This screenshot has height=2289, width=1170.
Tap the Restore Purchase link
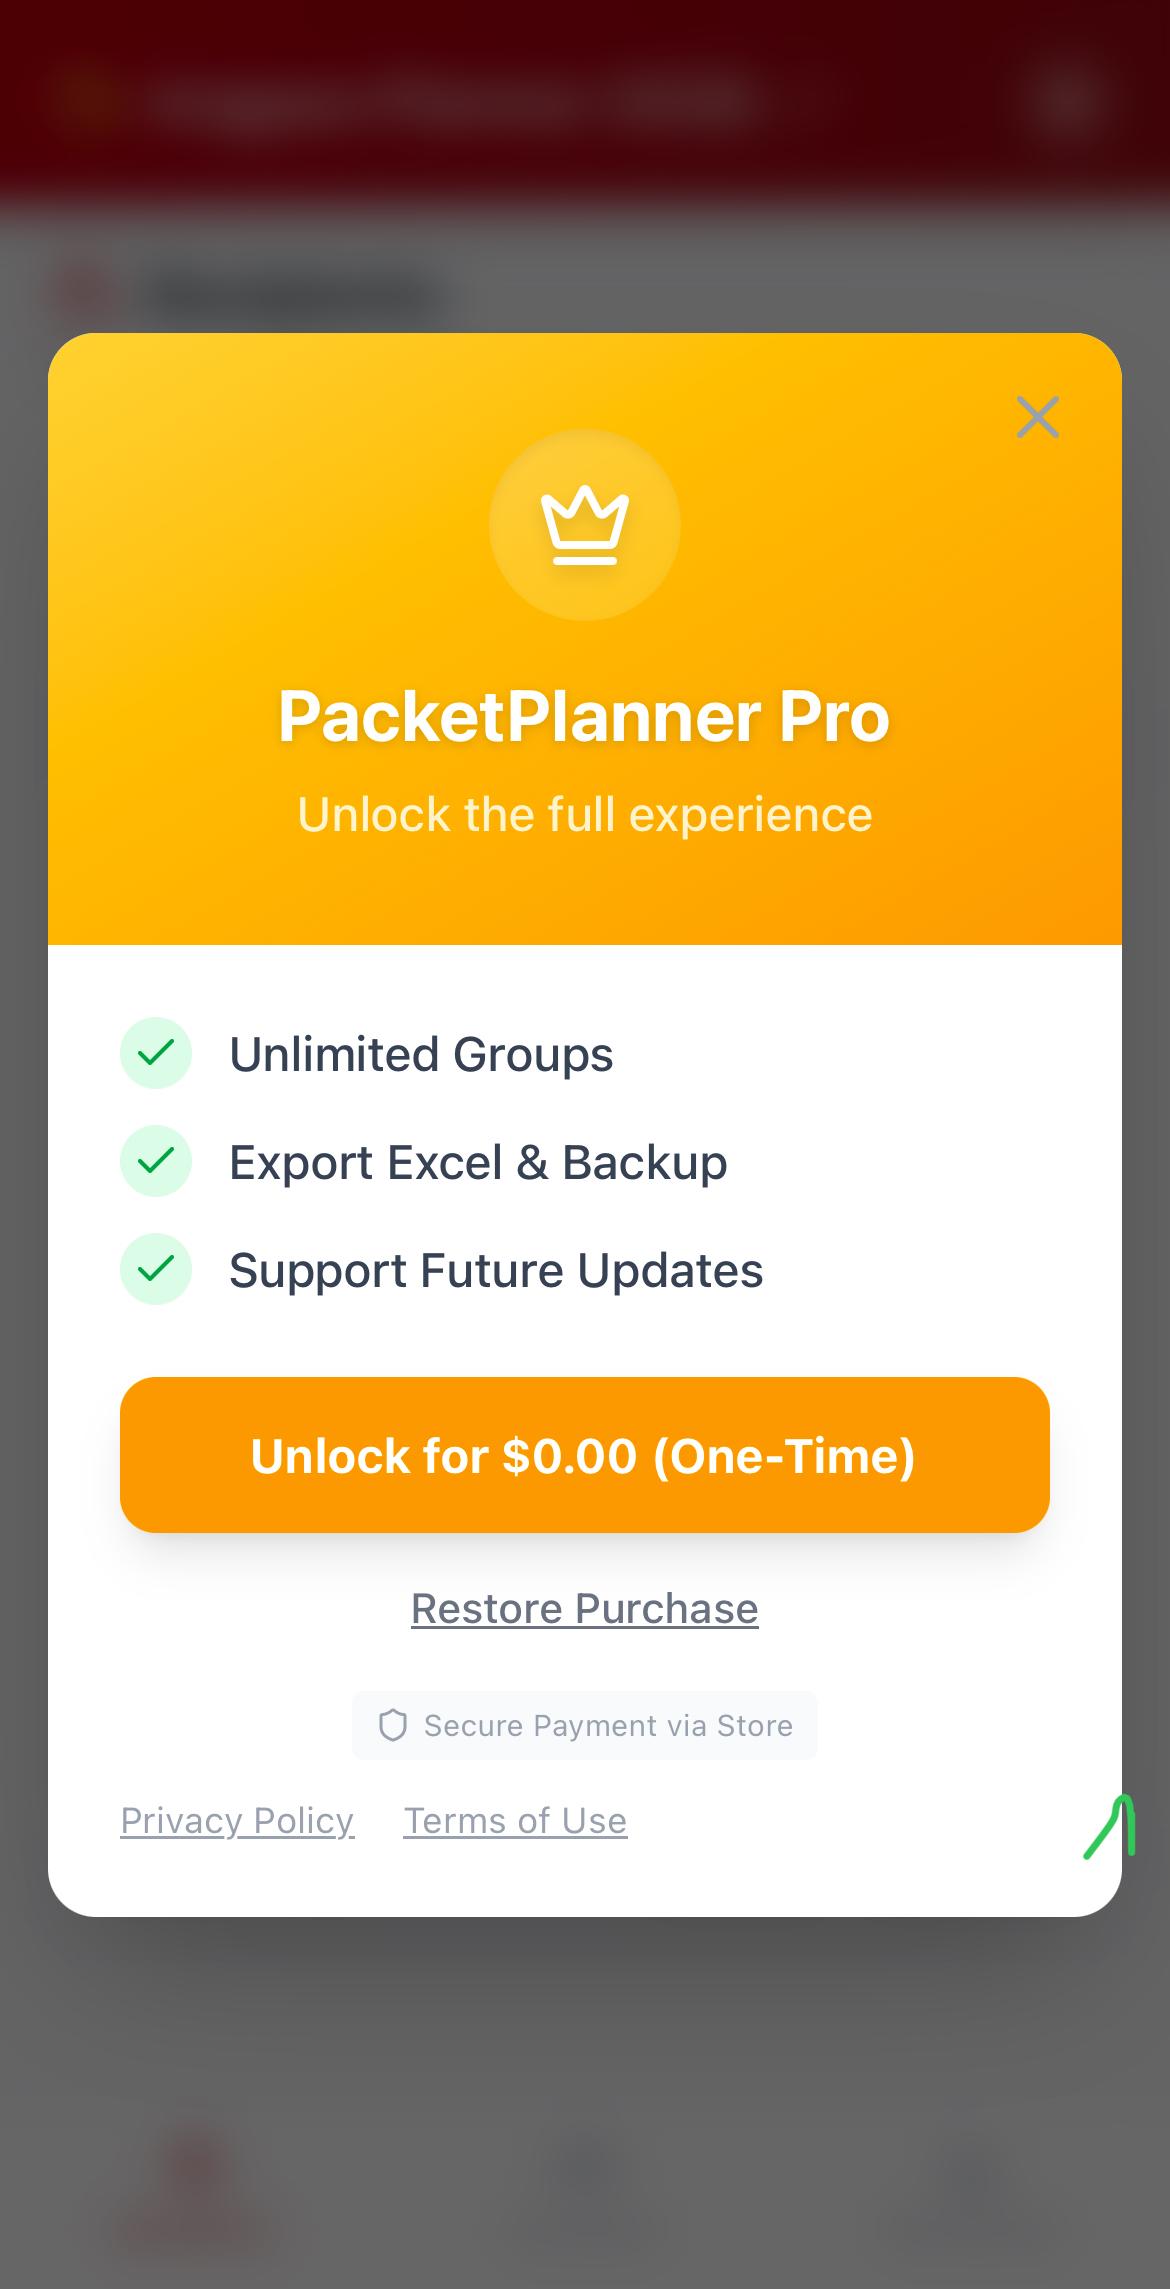585,1609
